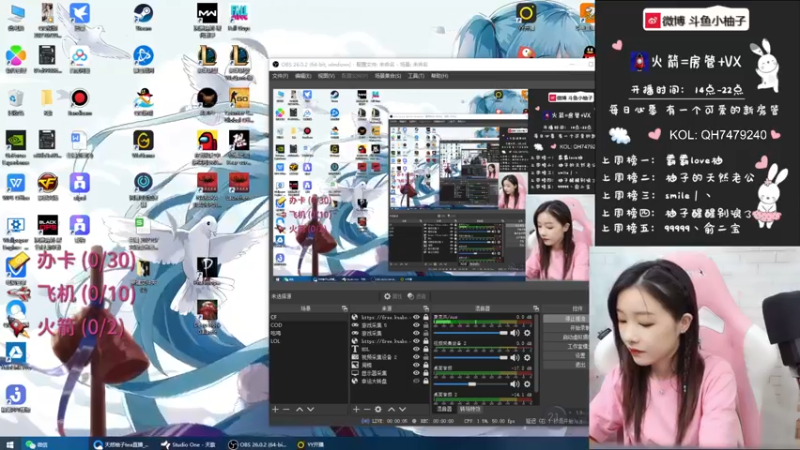
Task: Select the LOL scene in the scenes list
Action: pos(309,341)
